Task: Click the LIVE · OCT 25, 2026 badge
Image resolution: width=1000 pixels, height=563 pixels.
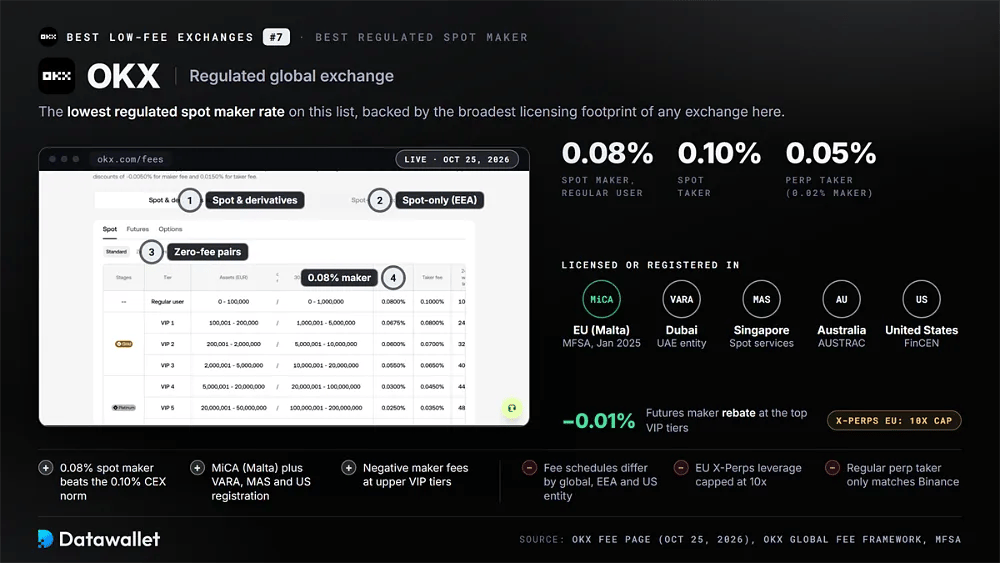Action: (x=457, y=159)
